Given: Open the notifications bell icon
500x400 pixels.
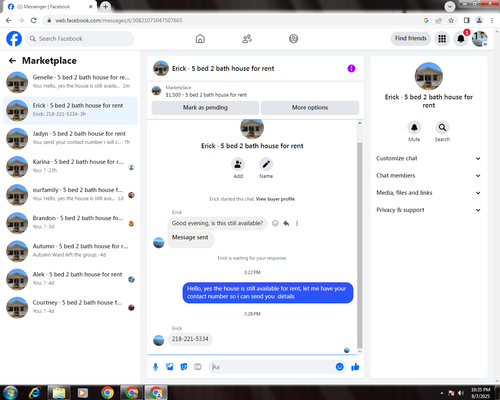Looking at the screenshot, I should (x=461, y=39).
